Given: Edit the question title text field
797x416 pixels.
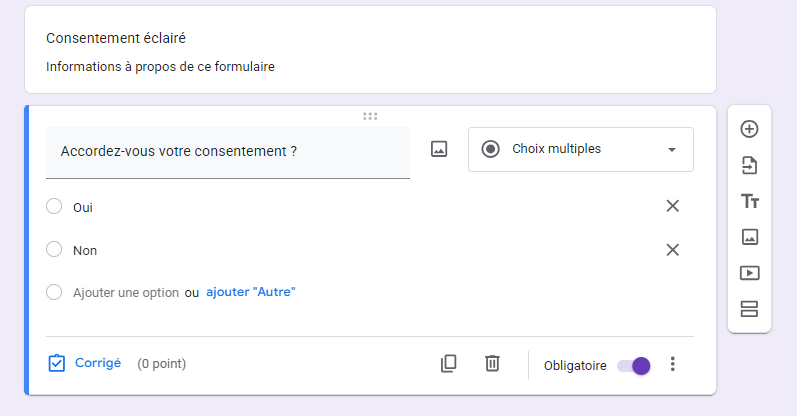Looking at the screenshot, I should [228, 152].
